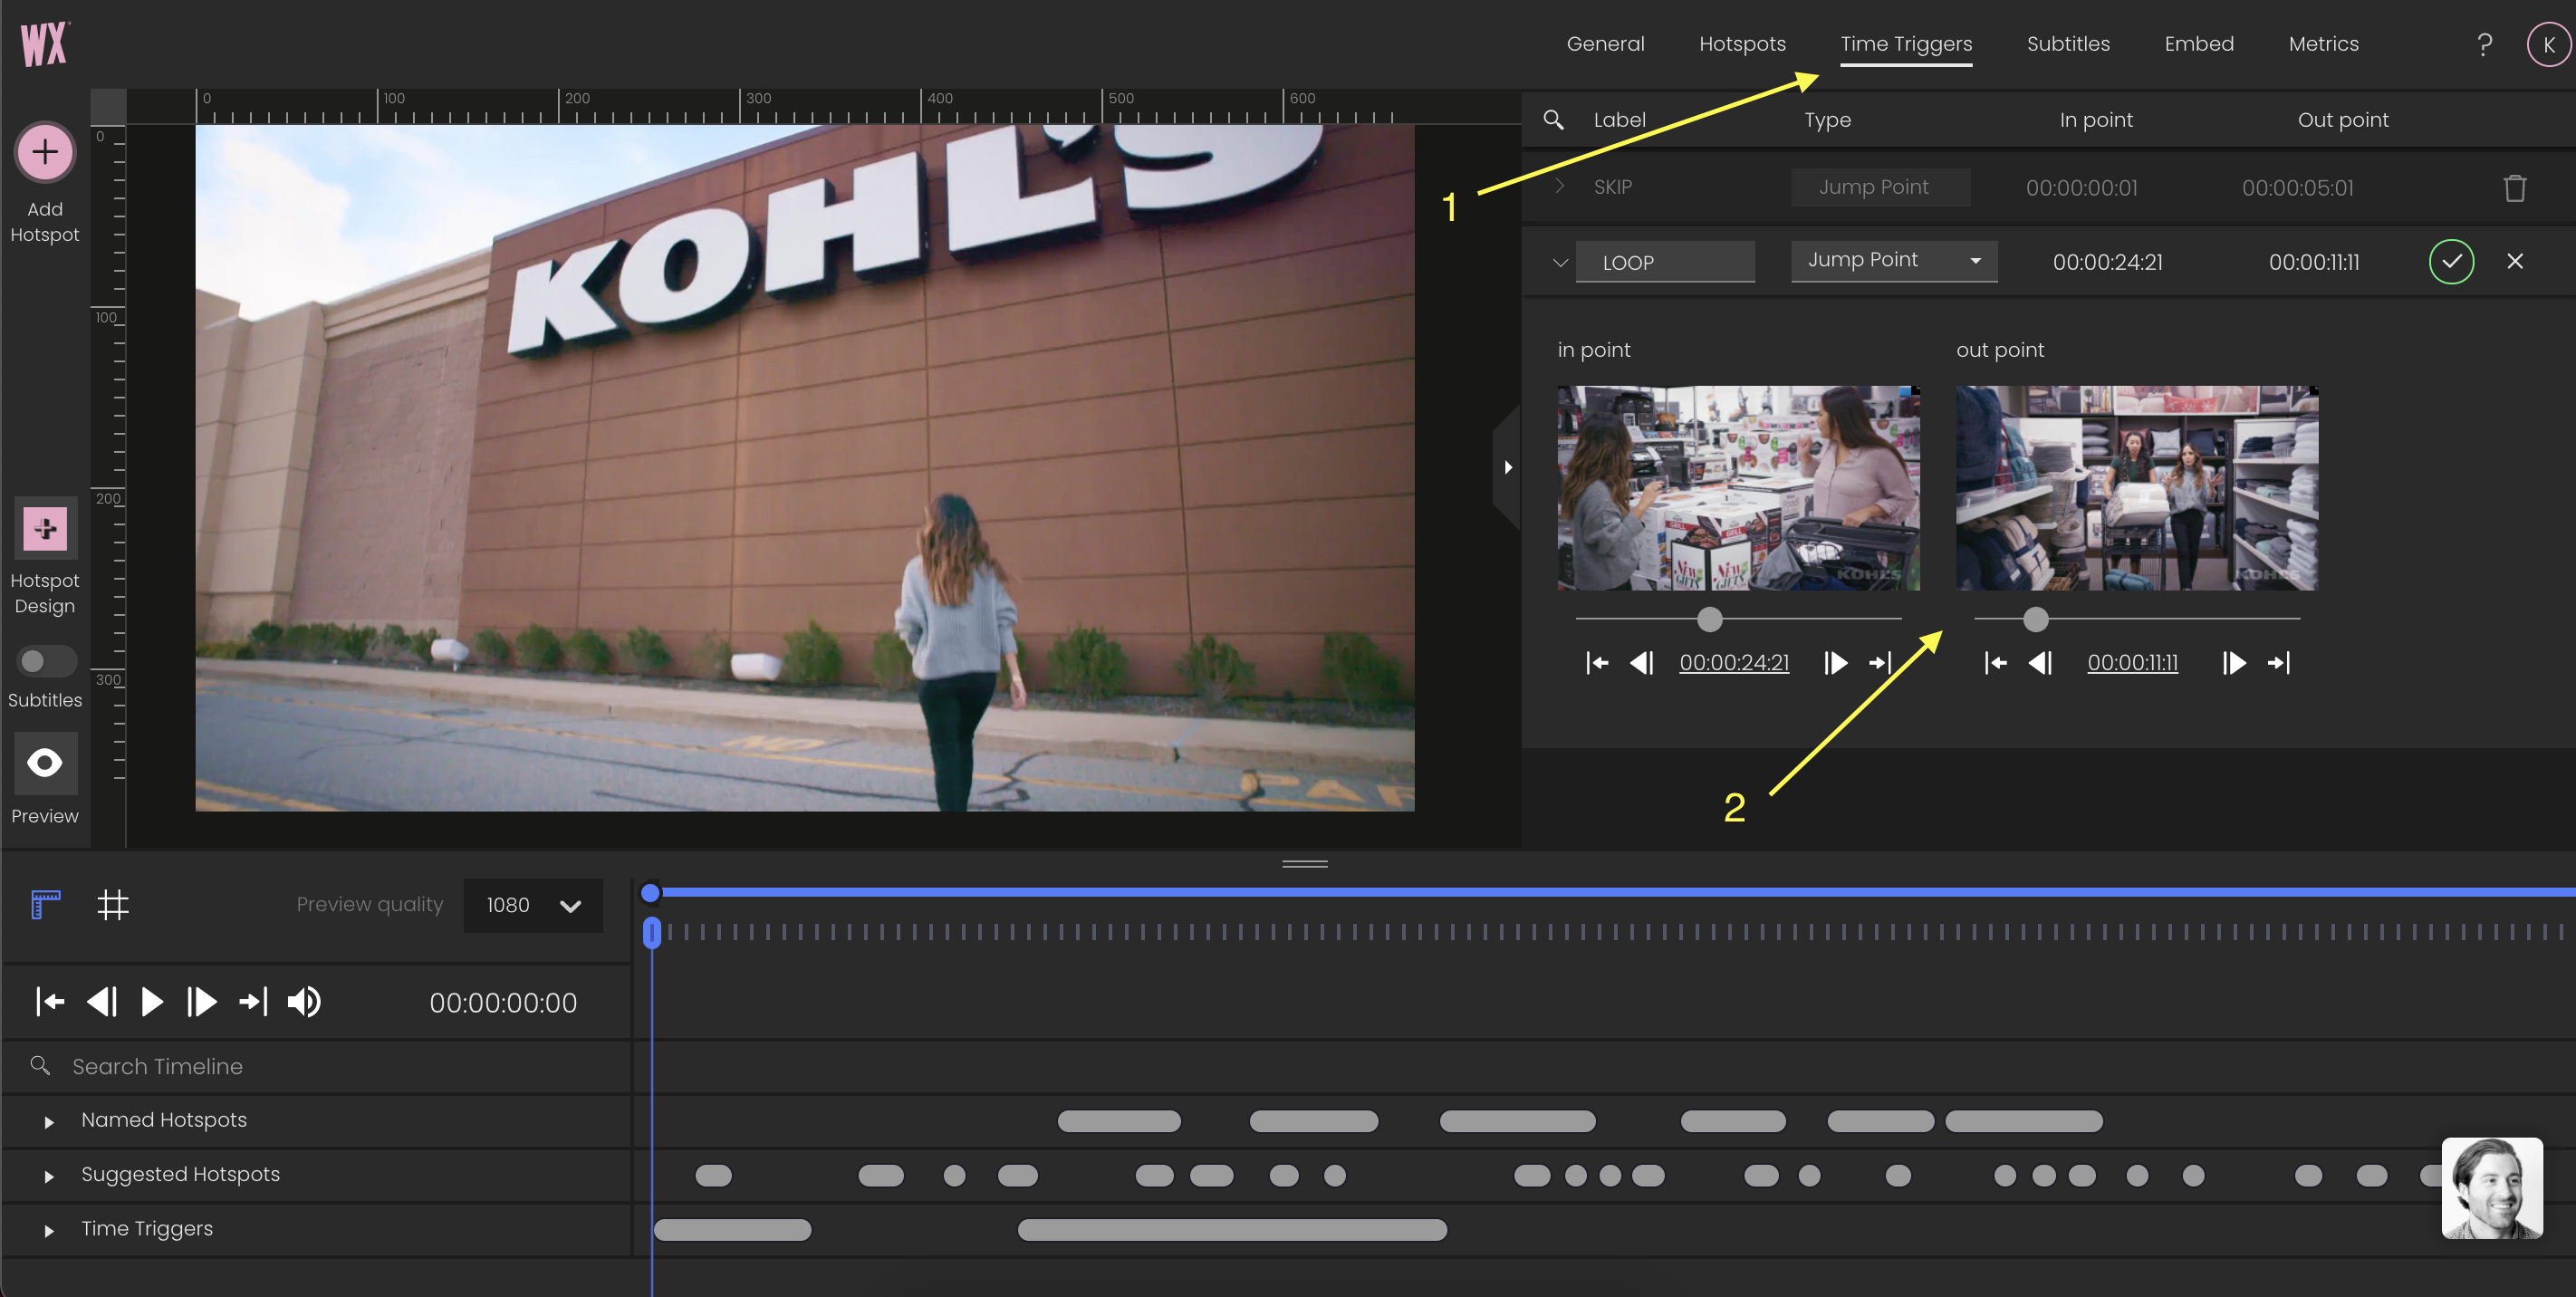Click the in point video thumbnail
This screenshot has width=2576, height=1297.
pos(1738,488)
